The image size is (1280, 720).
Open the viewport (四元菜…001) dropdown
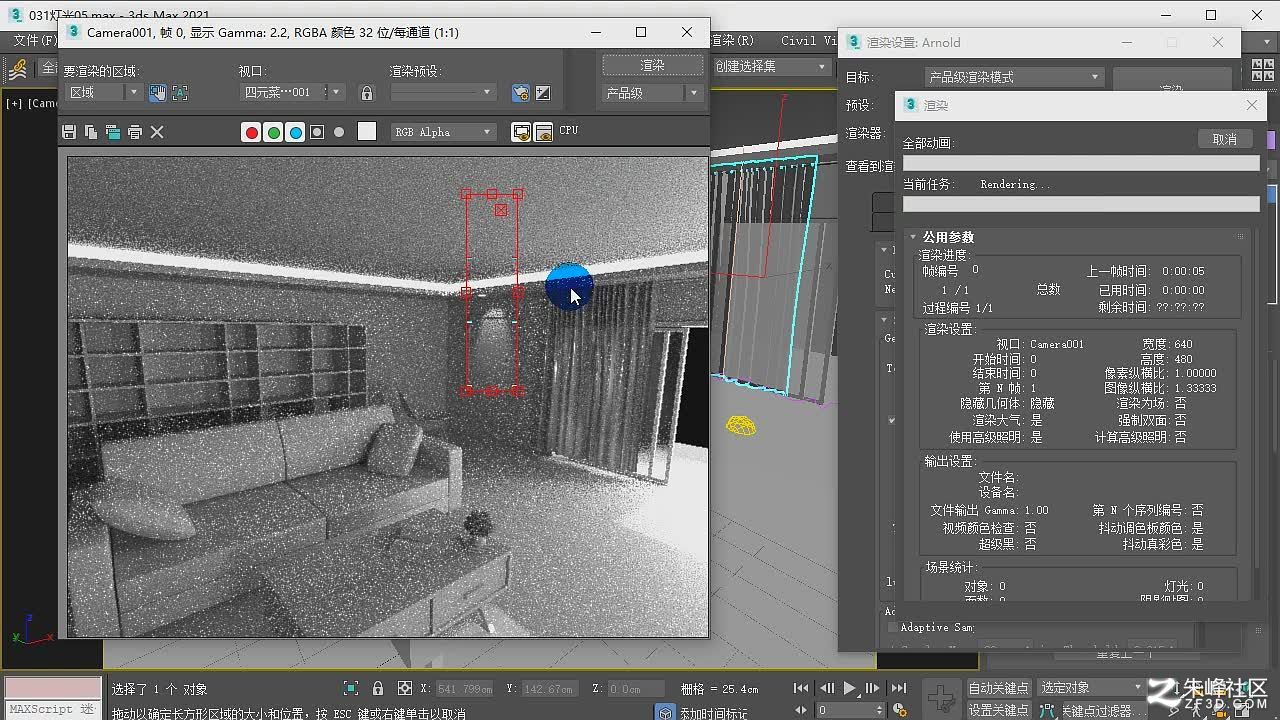[x=293, y=92]
